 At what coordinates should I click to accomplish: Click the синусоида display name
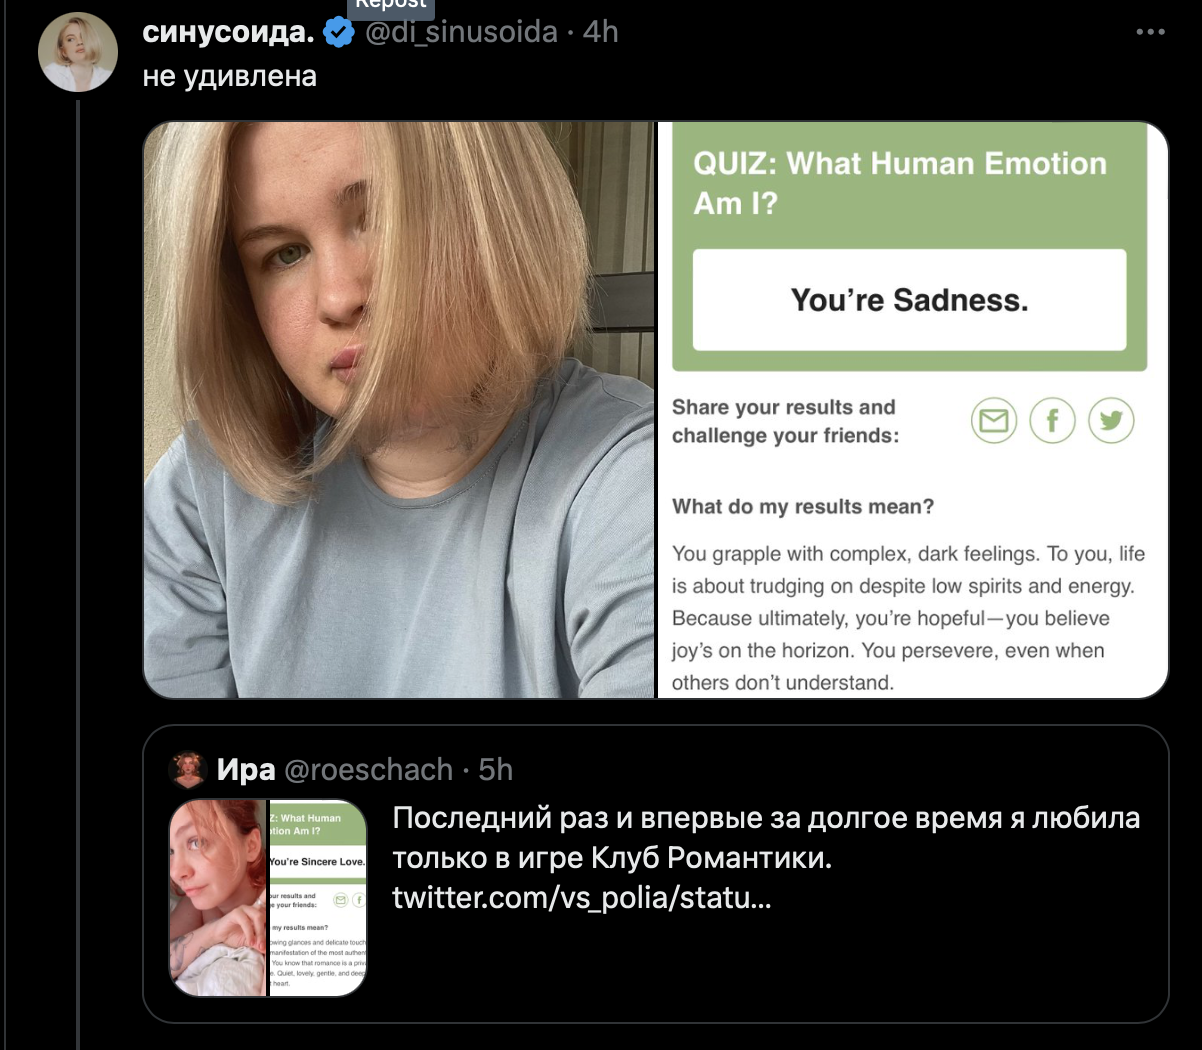[229, 32]
